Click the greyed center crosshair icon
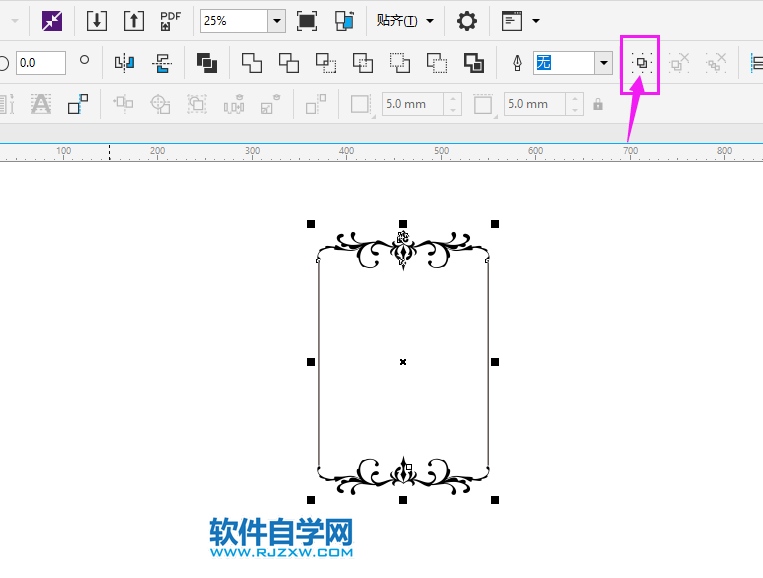This screenshot has width=763, height=578. pos(160,104)
